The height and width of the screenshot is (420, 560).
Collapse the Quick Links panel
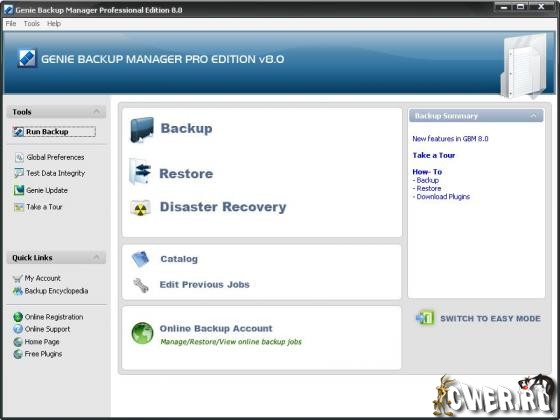pos(96,258)
